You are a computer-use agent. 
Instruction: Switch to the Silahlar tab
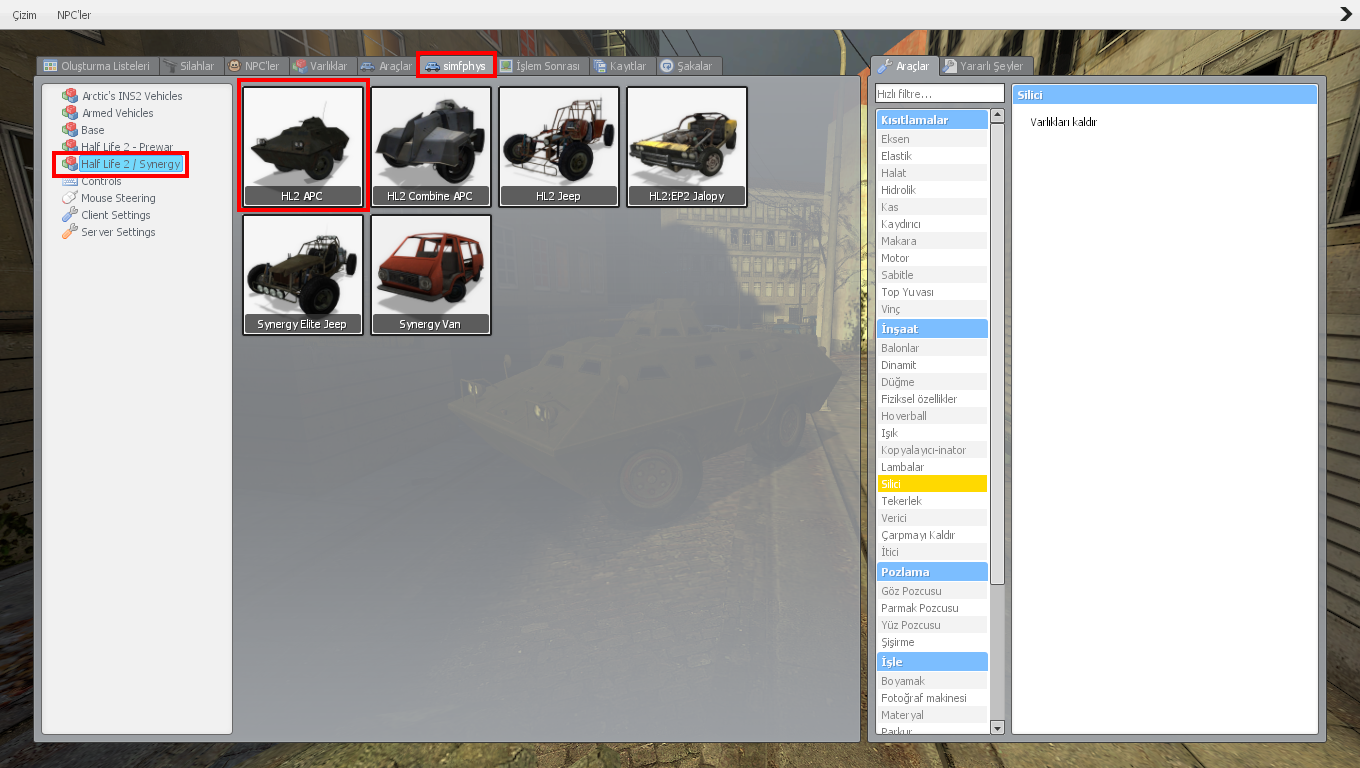click(x=190, y=66)
